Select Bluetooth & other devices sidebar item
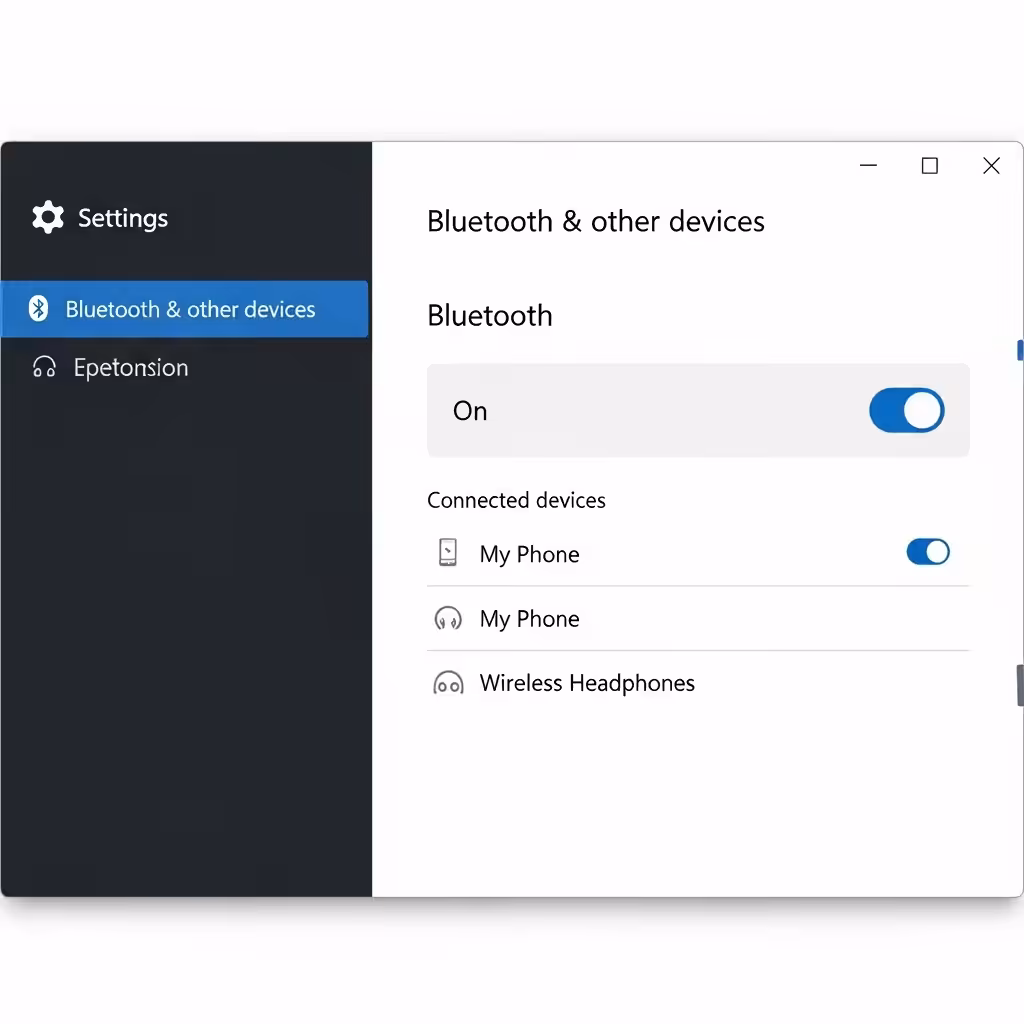This screenshot has height=1024, width=1024. 185,309
